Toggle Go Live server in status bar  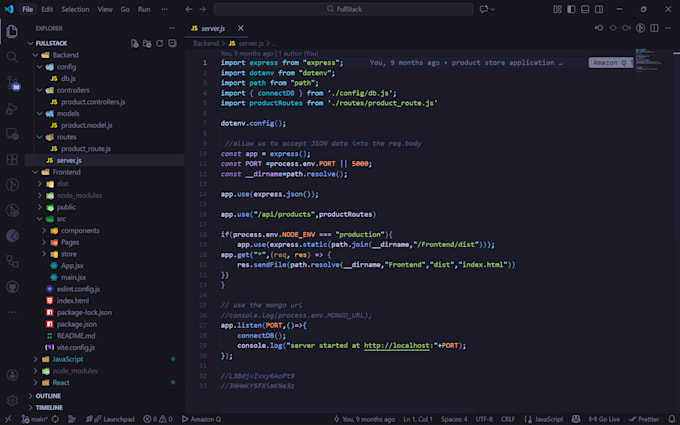(x=605, y=419)
